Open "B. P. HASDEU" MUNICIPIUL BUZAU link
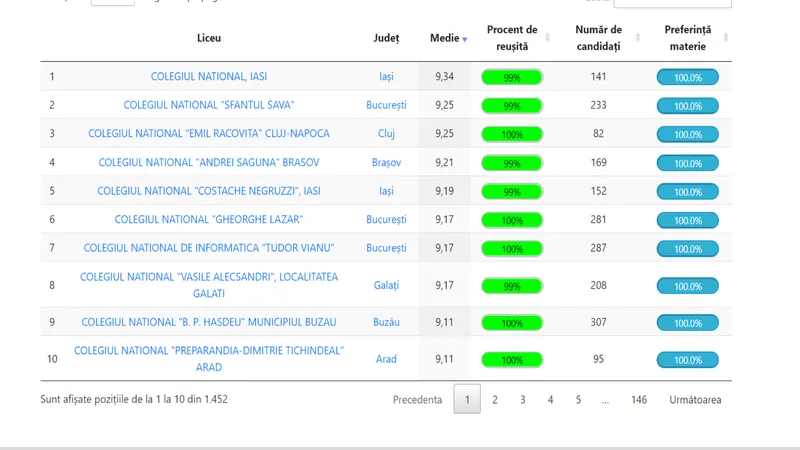 208,322
